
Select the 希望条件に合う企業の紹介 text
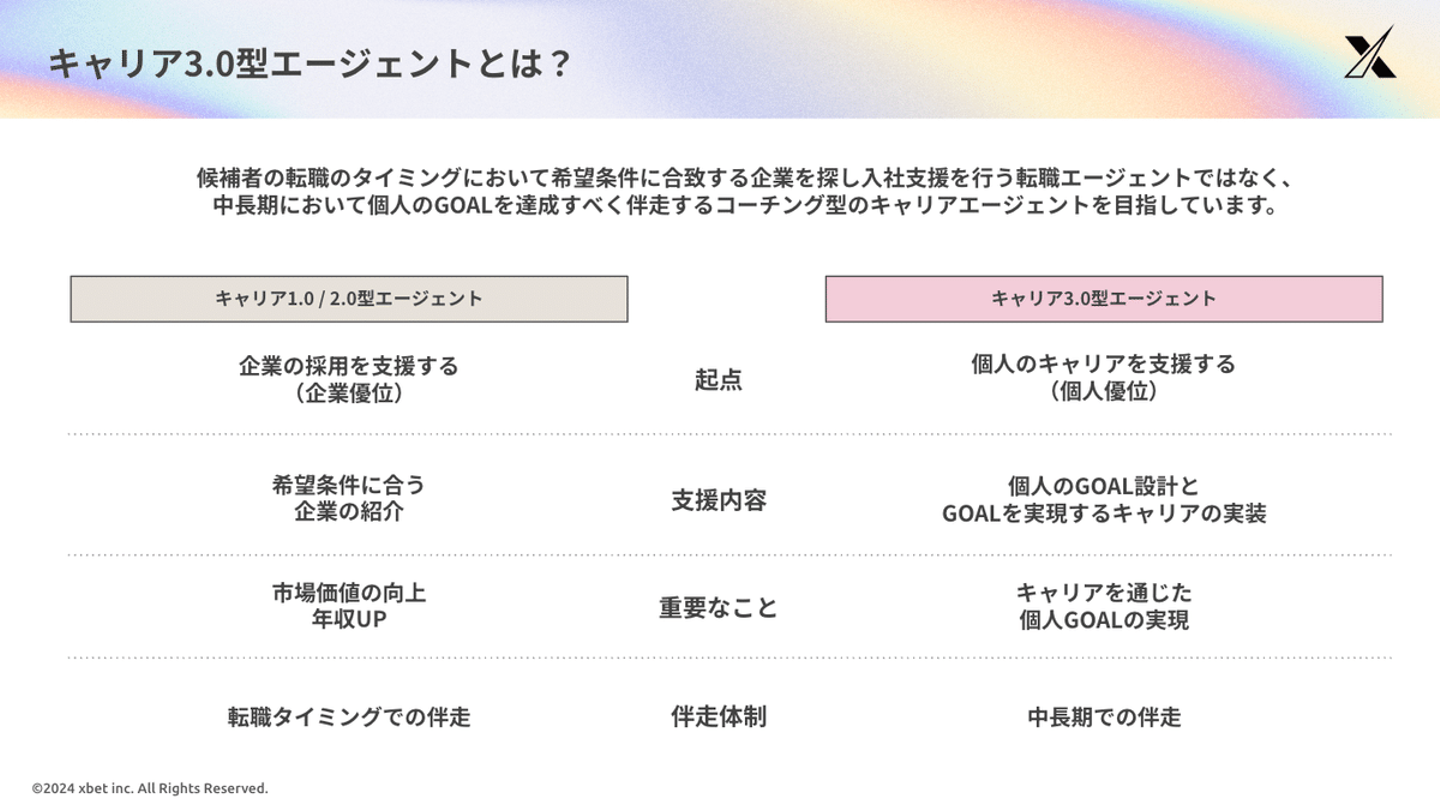pos(349,499)
